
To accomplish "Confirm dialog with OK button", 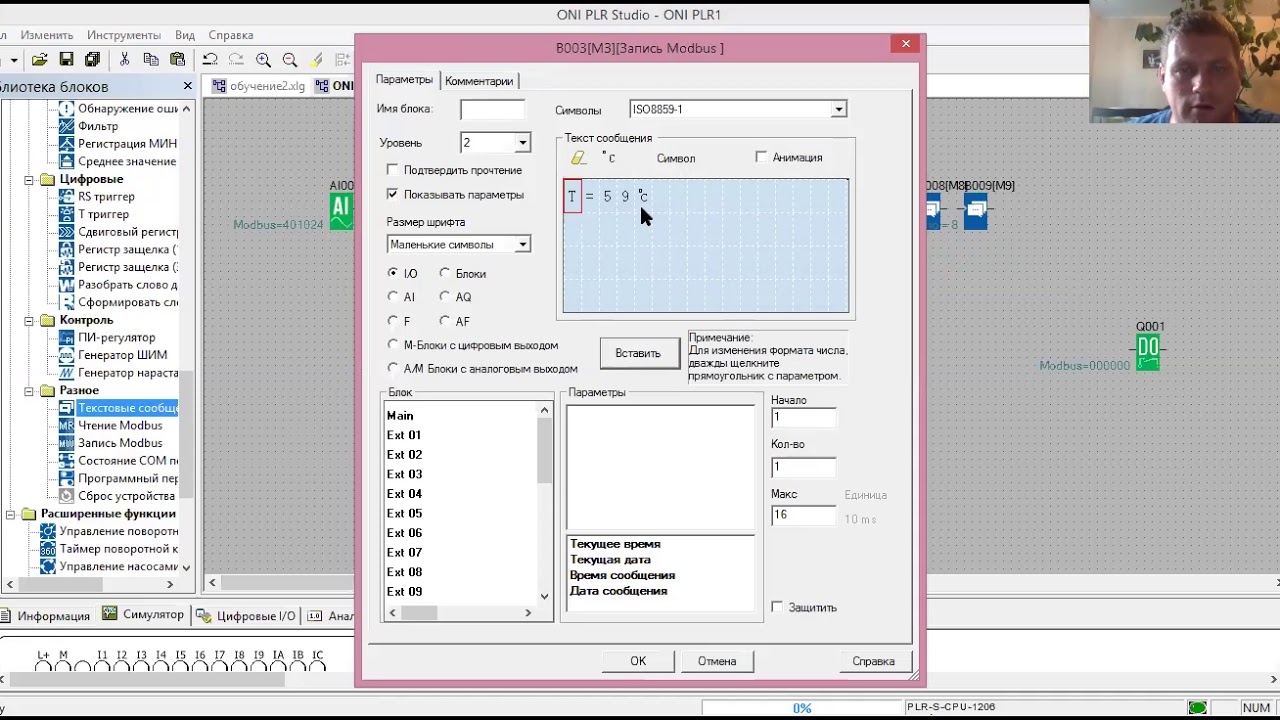I will click(x=638, y=661).
